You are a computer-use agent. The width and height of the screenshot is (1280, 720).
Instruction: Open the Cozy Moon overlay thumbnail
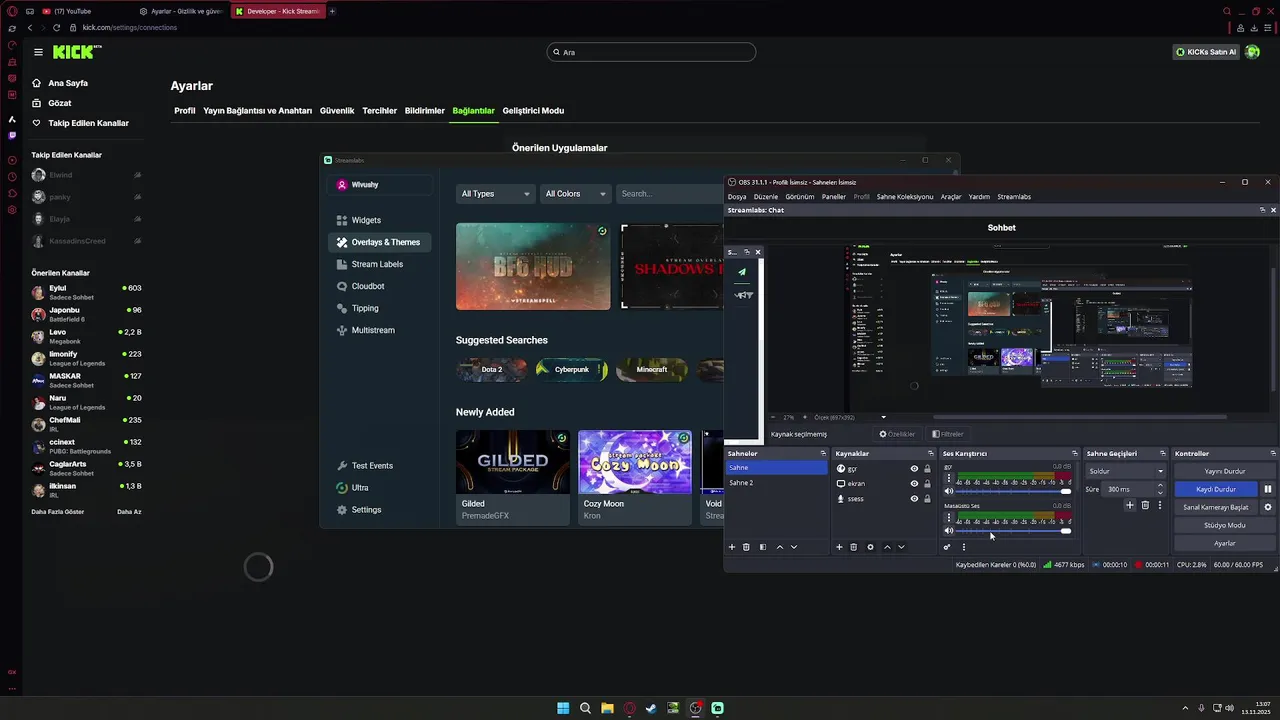635,462
